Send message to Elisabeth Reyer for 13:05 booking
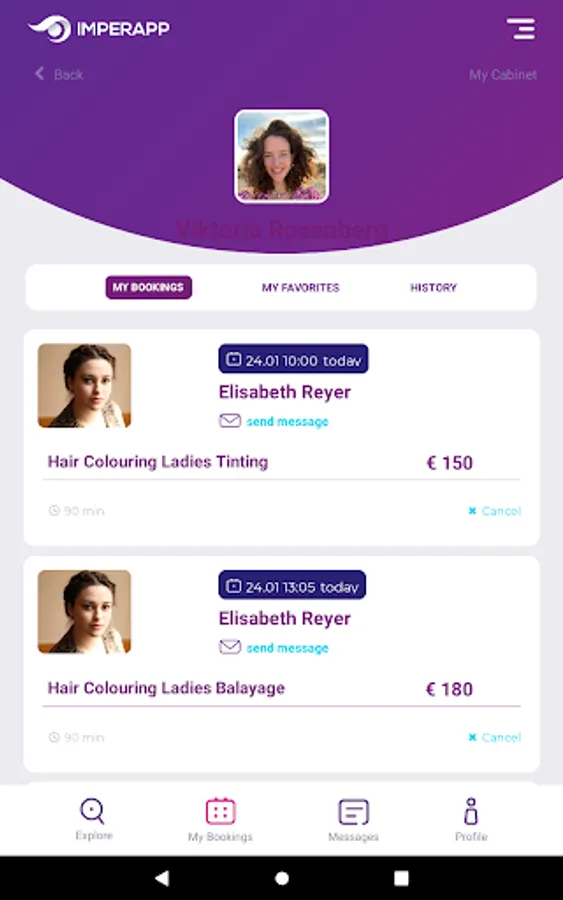The width and height of the screenshot is (563, 900). tap(288, 648)
